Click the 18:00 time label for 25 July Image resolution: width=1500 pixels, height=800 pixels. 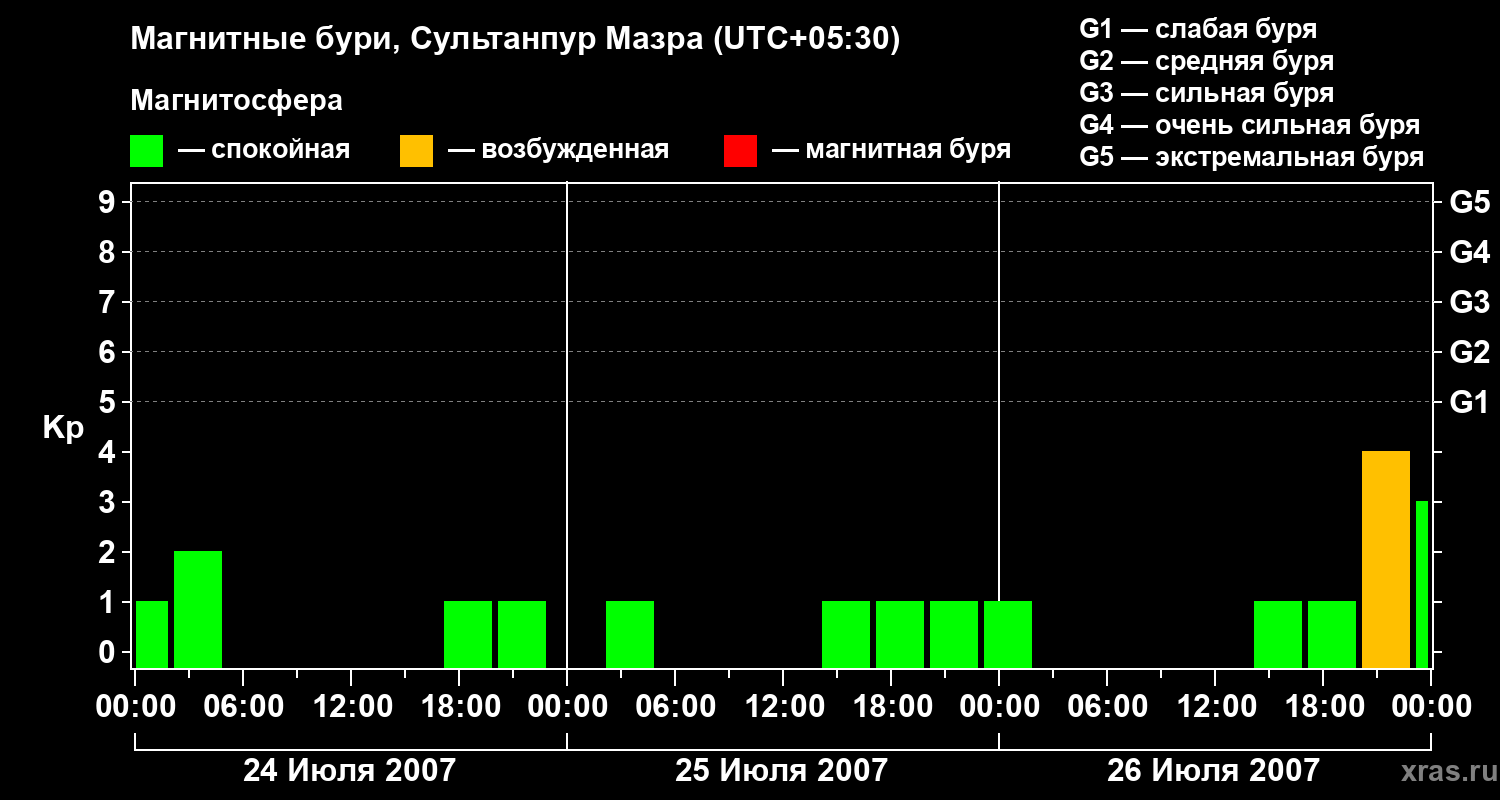click(x=891, y=707)
